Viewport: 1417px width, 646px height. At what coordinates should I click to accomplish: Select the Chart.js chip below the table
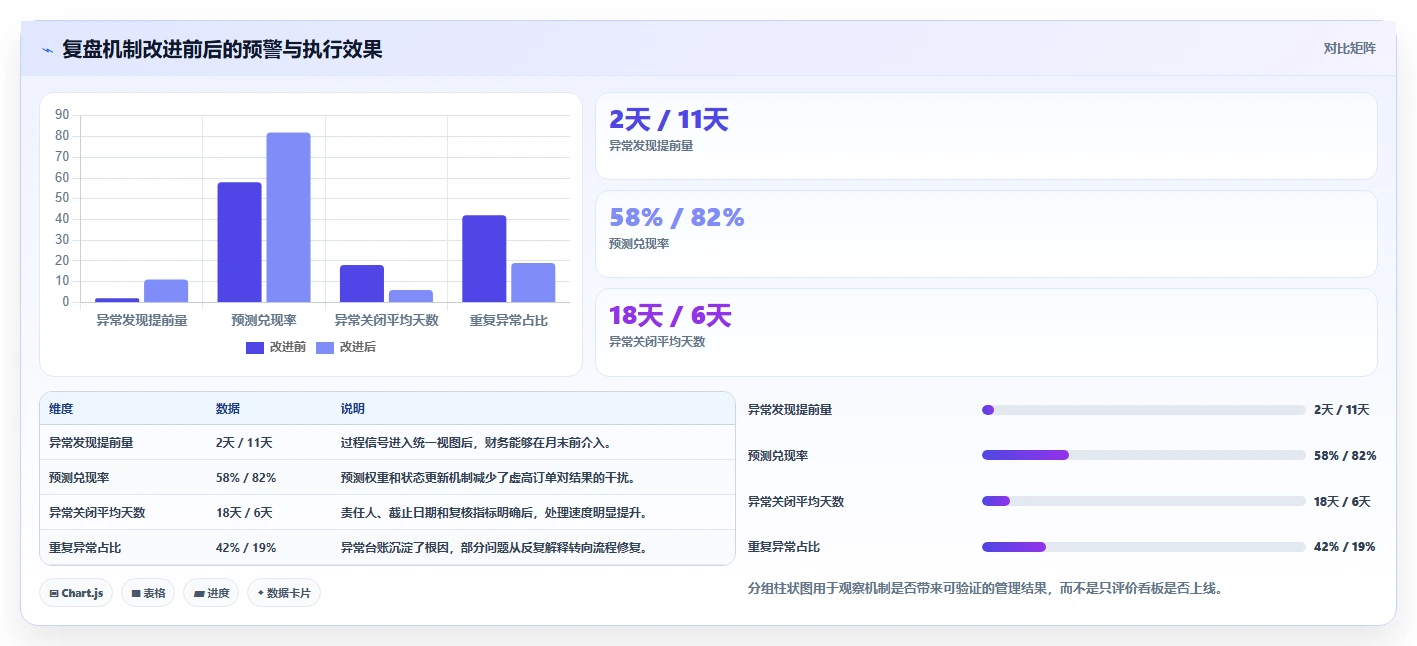click(x=76, y=593)
